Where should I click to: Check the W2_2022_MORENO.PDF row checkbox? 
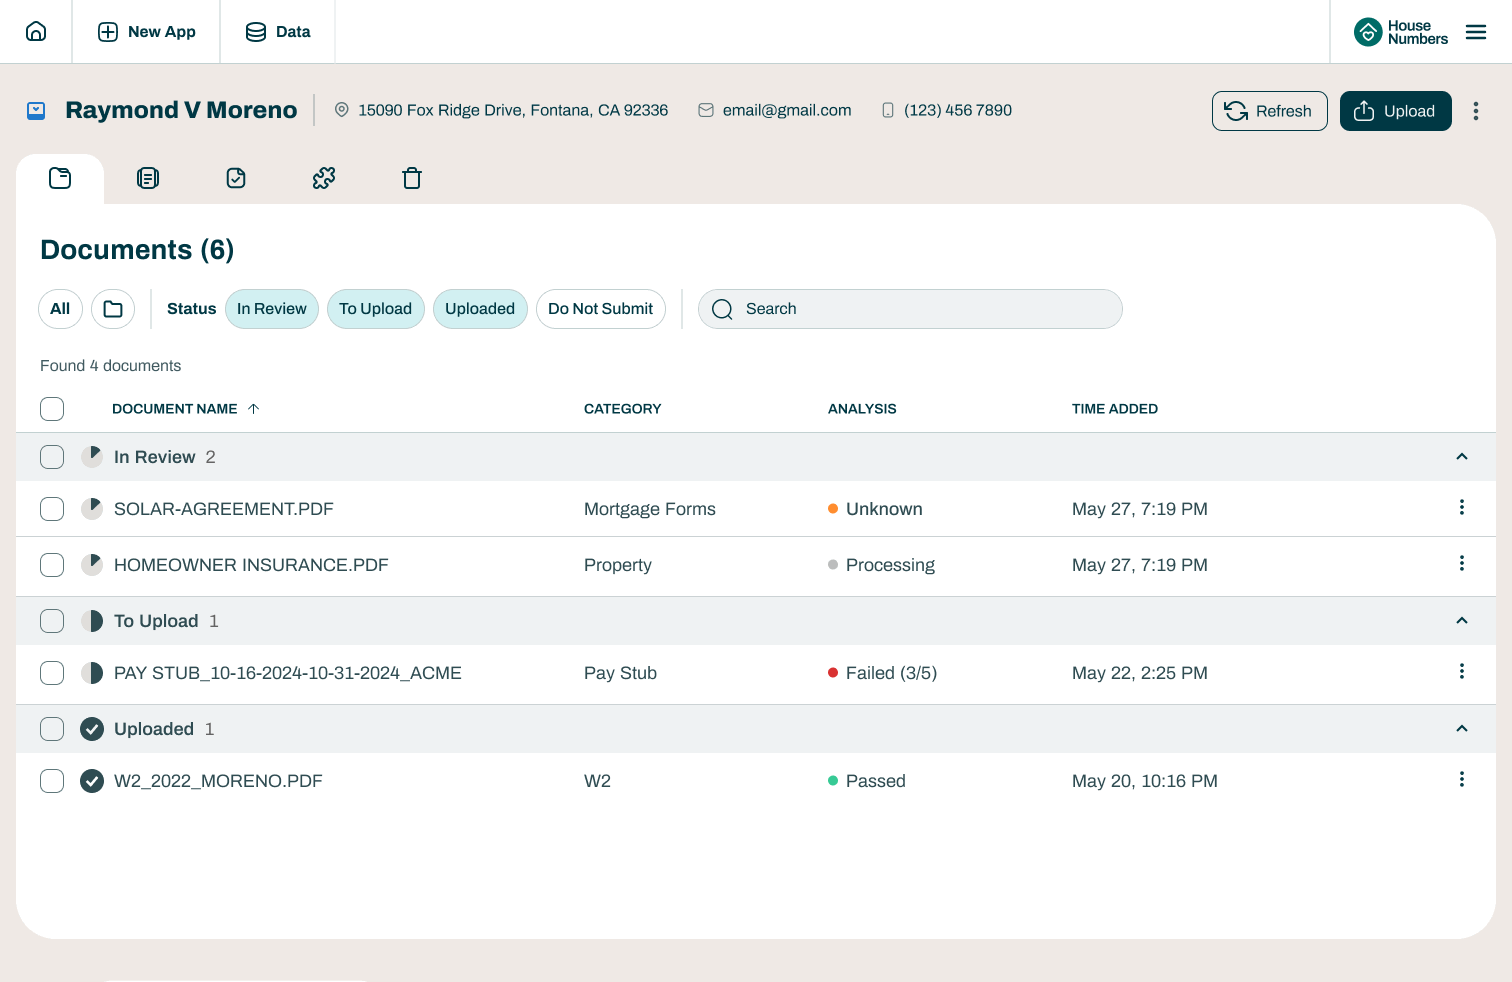tap(52, 781)
